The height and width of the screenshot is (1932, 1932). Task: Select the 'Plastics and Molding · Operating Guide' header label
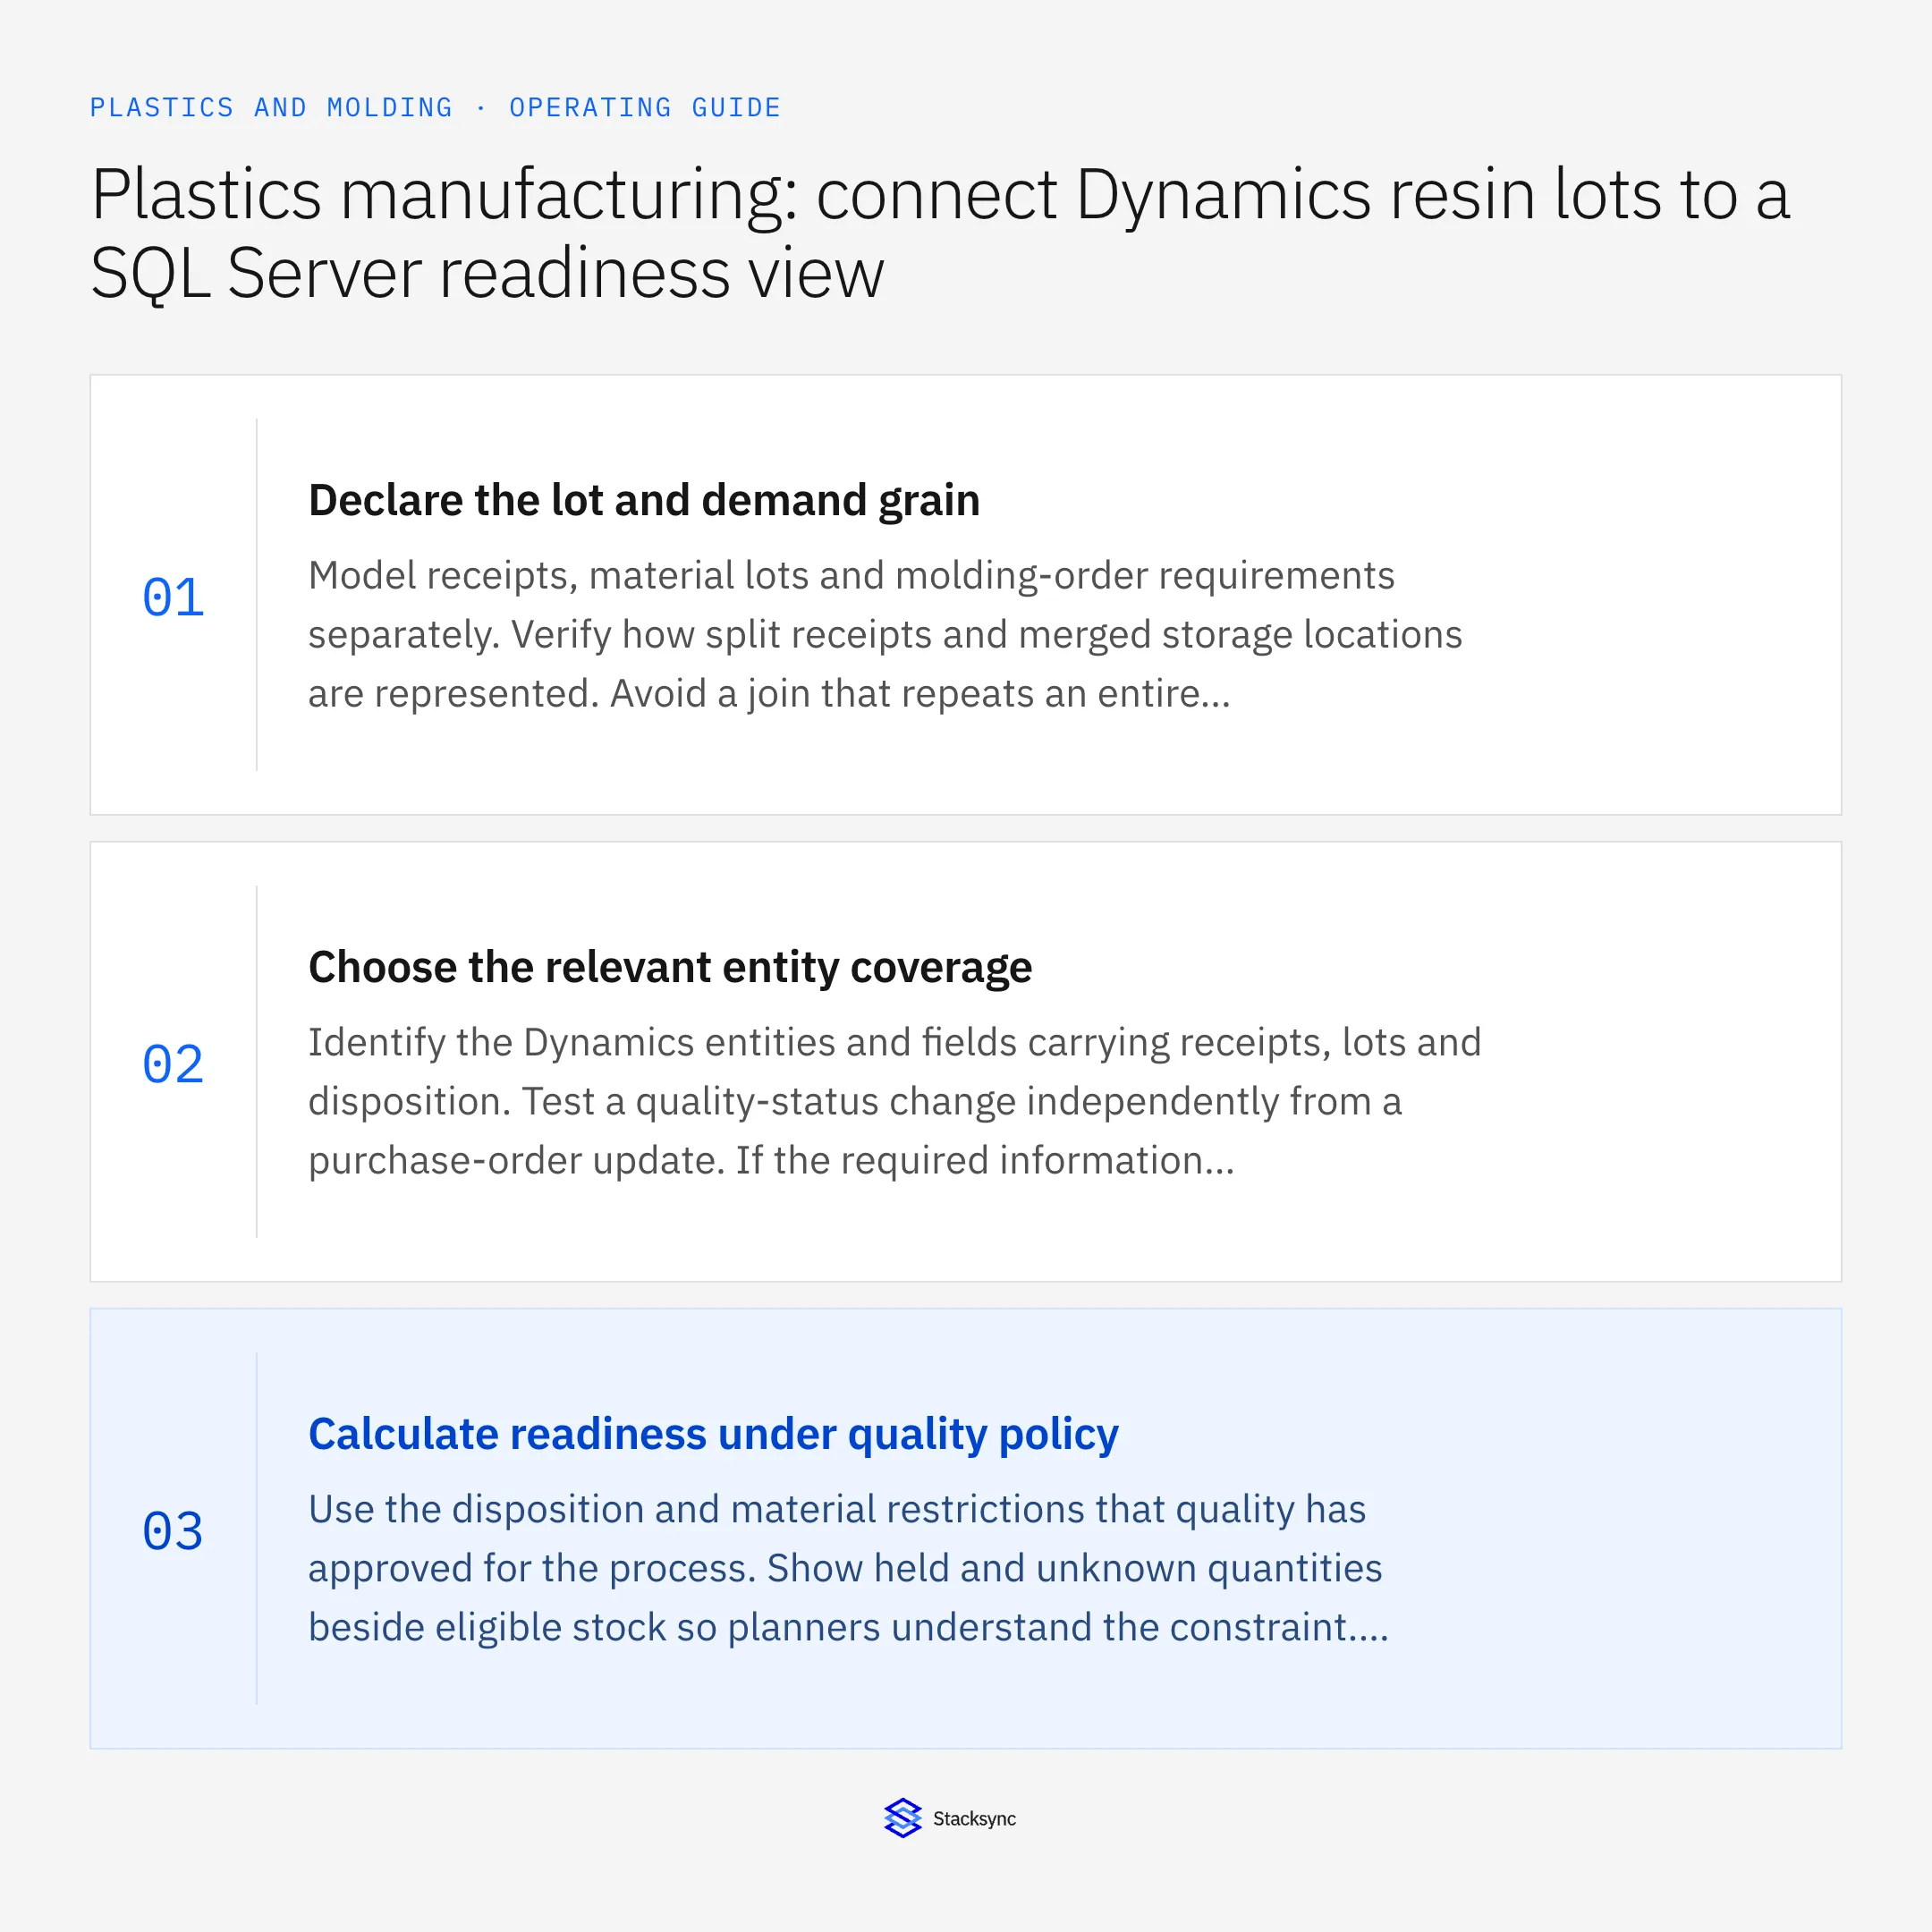(435, 107)
